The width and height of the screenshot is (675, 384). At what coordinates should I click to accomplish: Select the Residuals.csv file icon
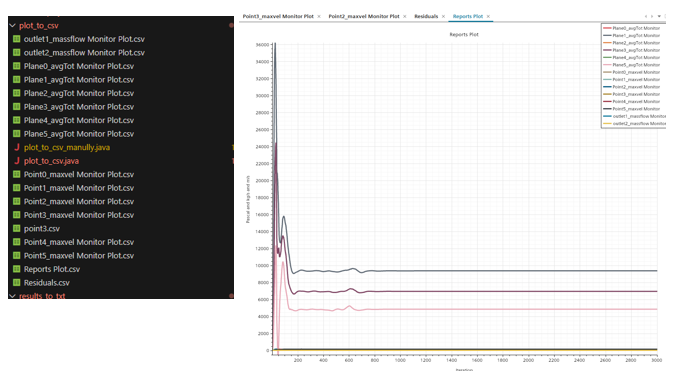(x=17, y=283)
